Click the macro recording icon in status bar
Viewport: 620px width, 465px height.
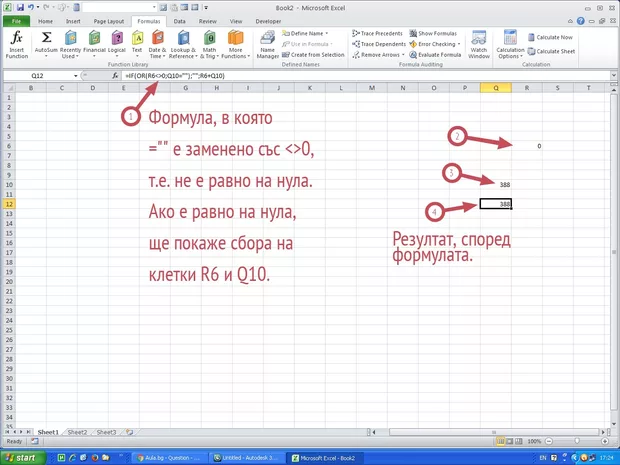(34, 441)
